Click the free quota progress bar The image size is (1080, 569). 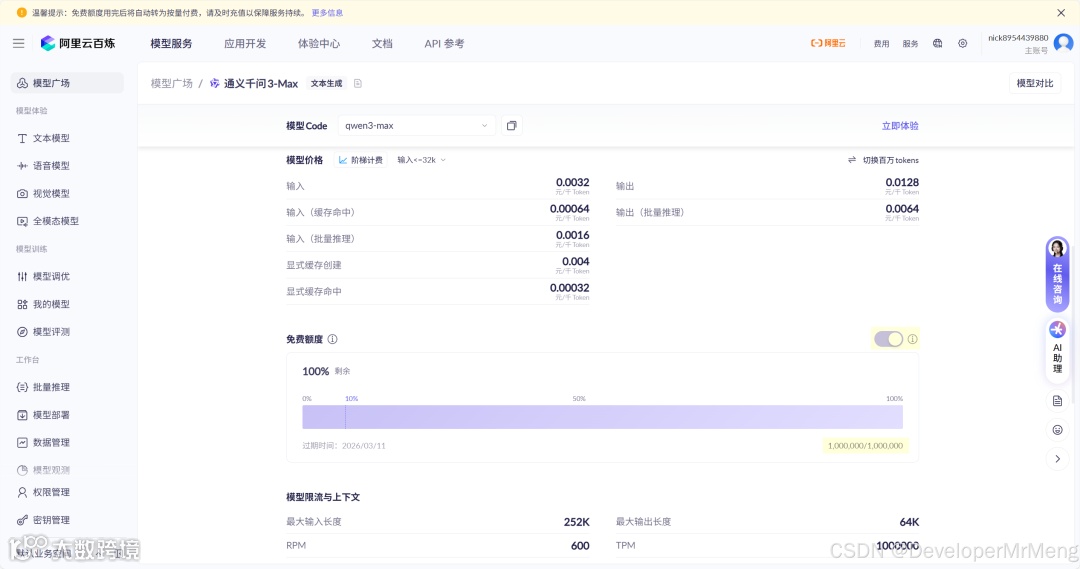tap(603, 417)
